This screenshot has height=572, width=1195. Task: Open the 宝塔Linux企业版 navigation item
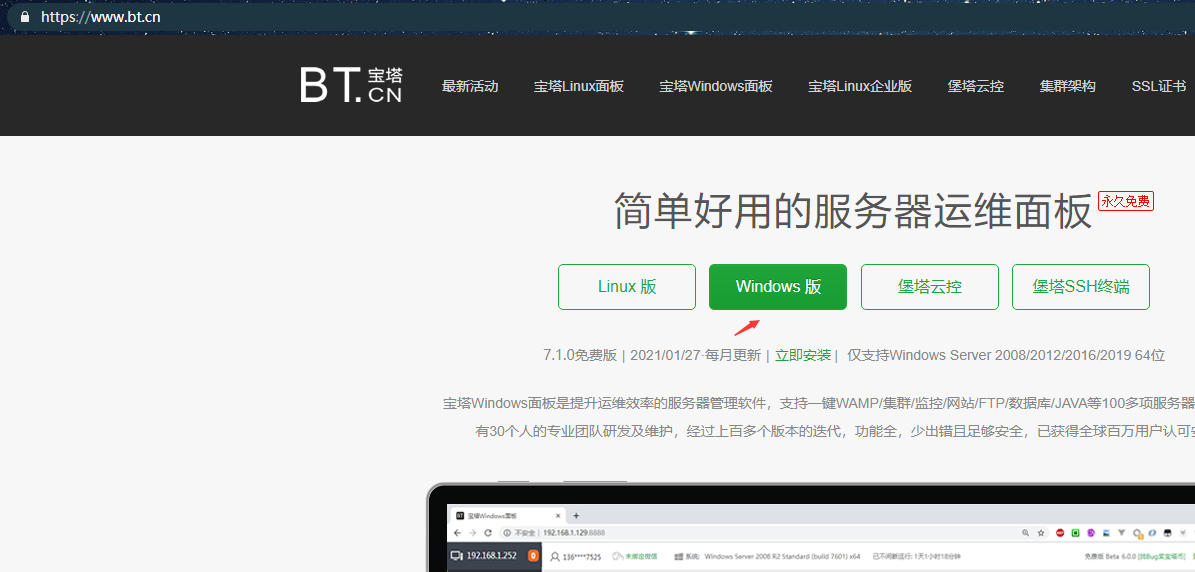(x=860, y=86)
